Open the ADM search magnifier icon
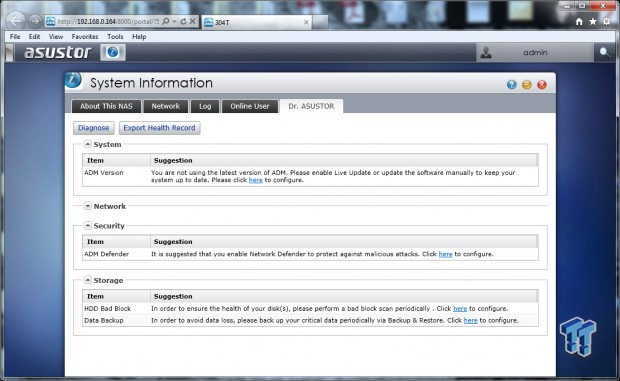Image resolution: width=620 pixels, height=381 pixels. point(604,53)
